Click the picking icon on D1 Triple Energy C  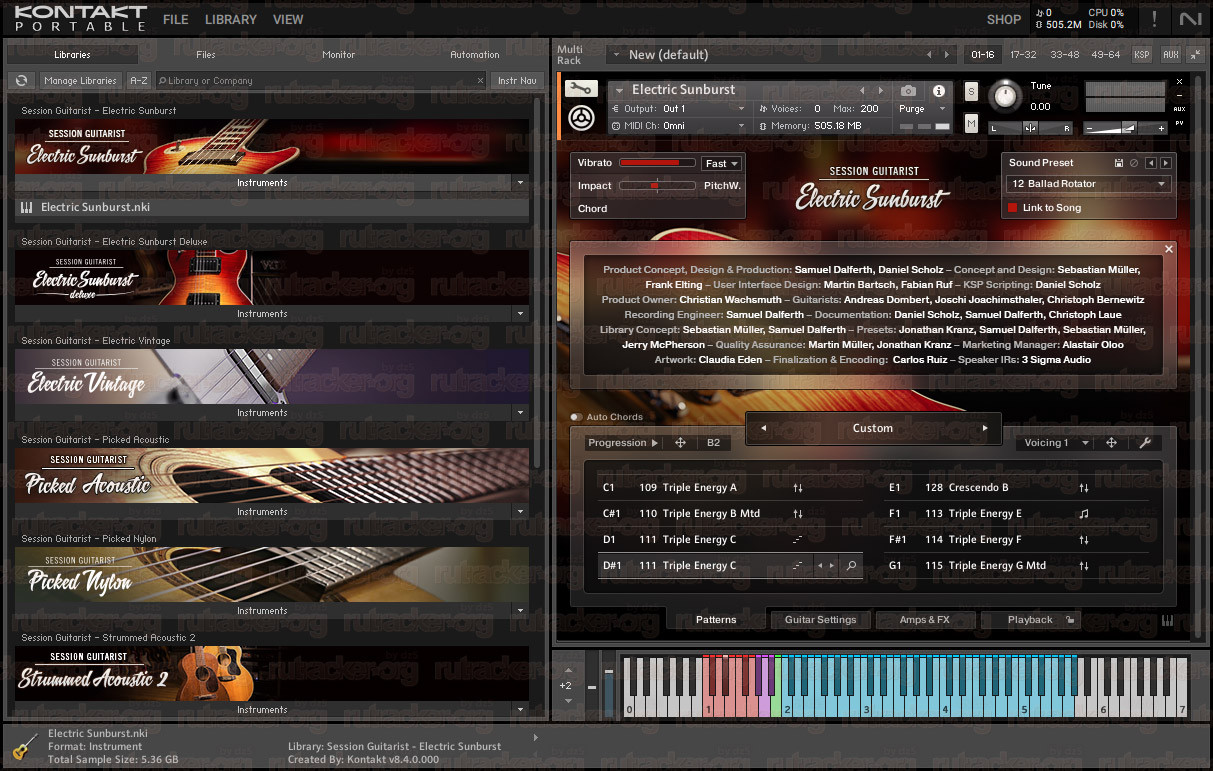click(798, 540)
